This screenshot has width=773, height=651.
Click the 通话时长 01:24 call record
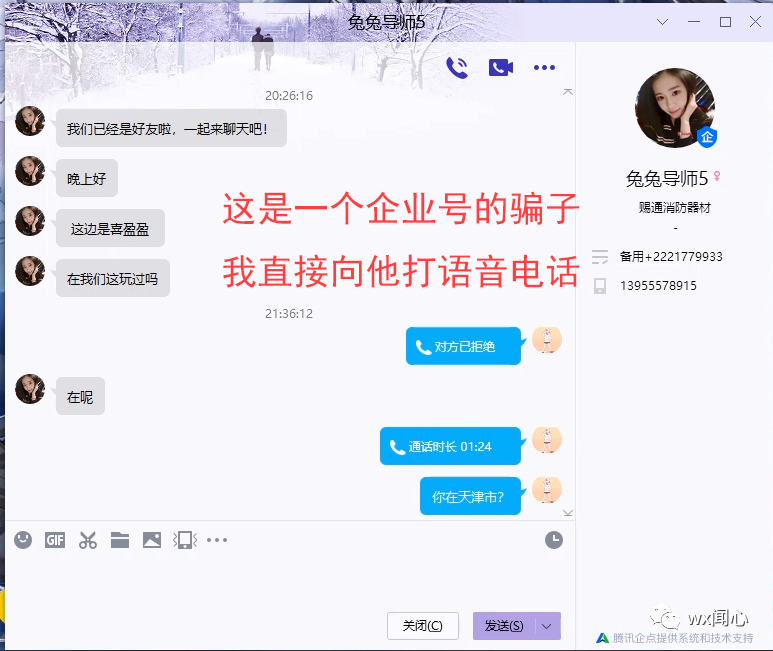click(x=450, y=446)
